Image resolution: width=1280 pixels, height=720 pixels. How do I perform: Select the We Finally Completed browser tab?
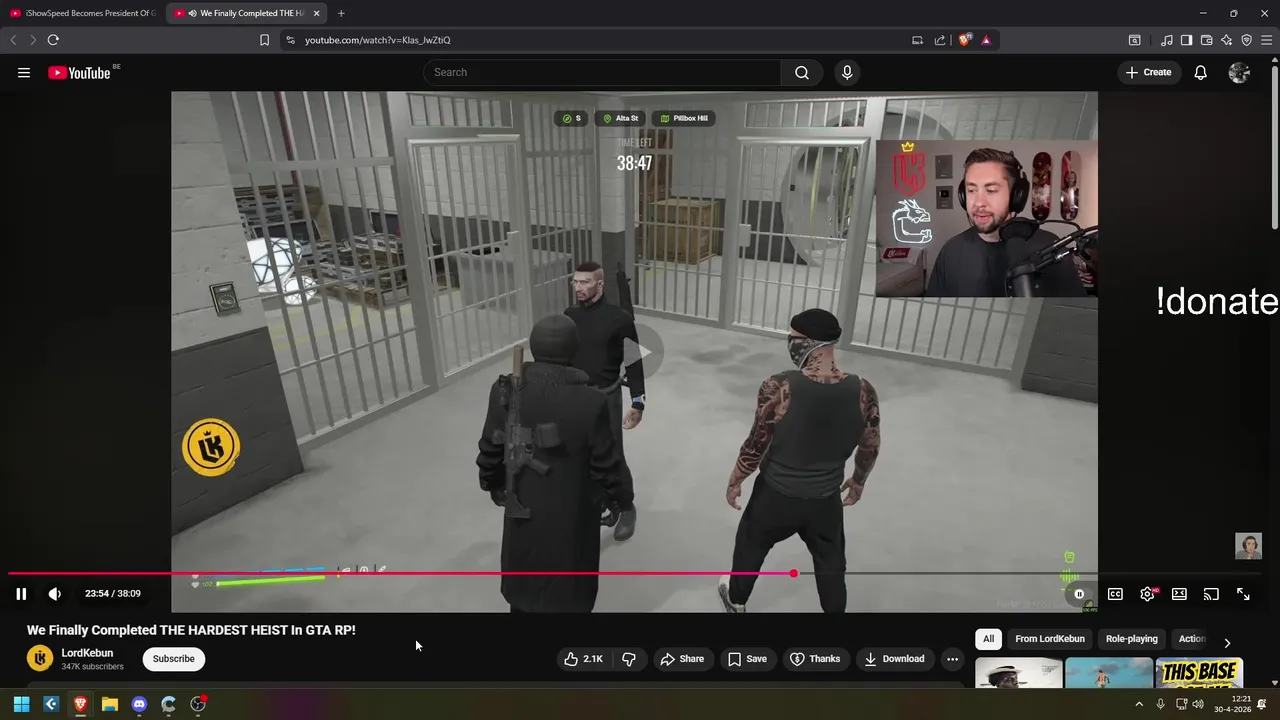[247, 13]
